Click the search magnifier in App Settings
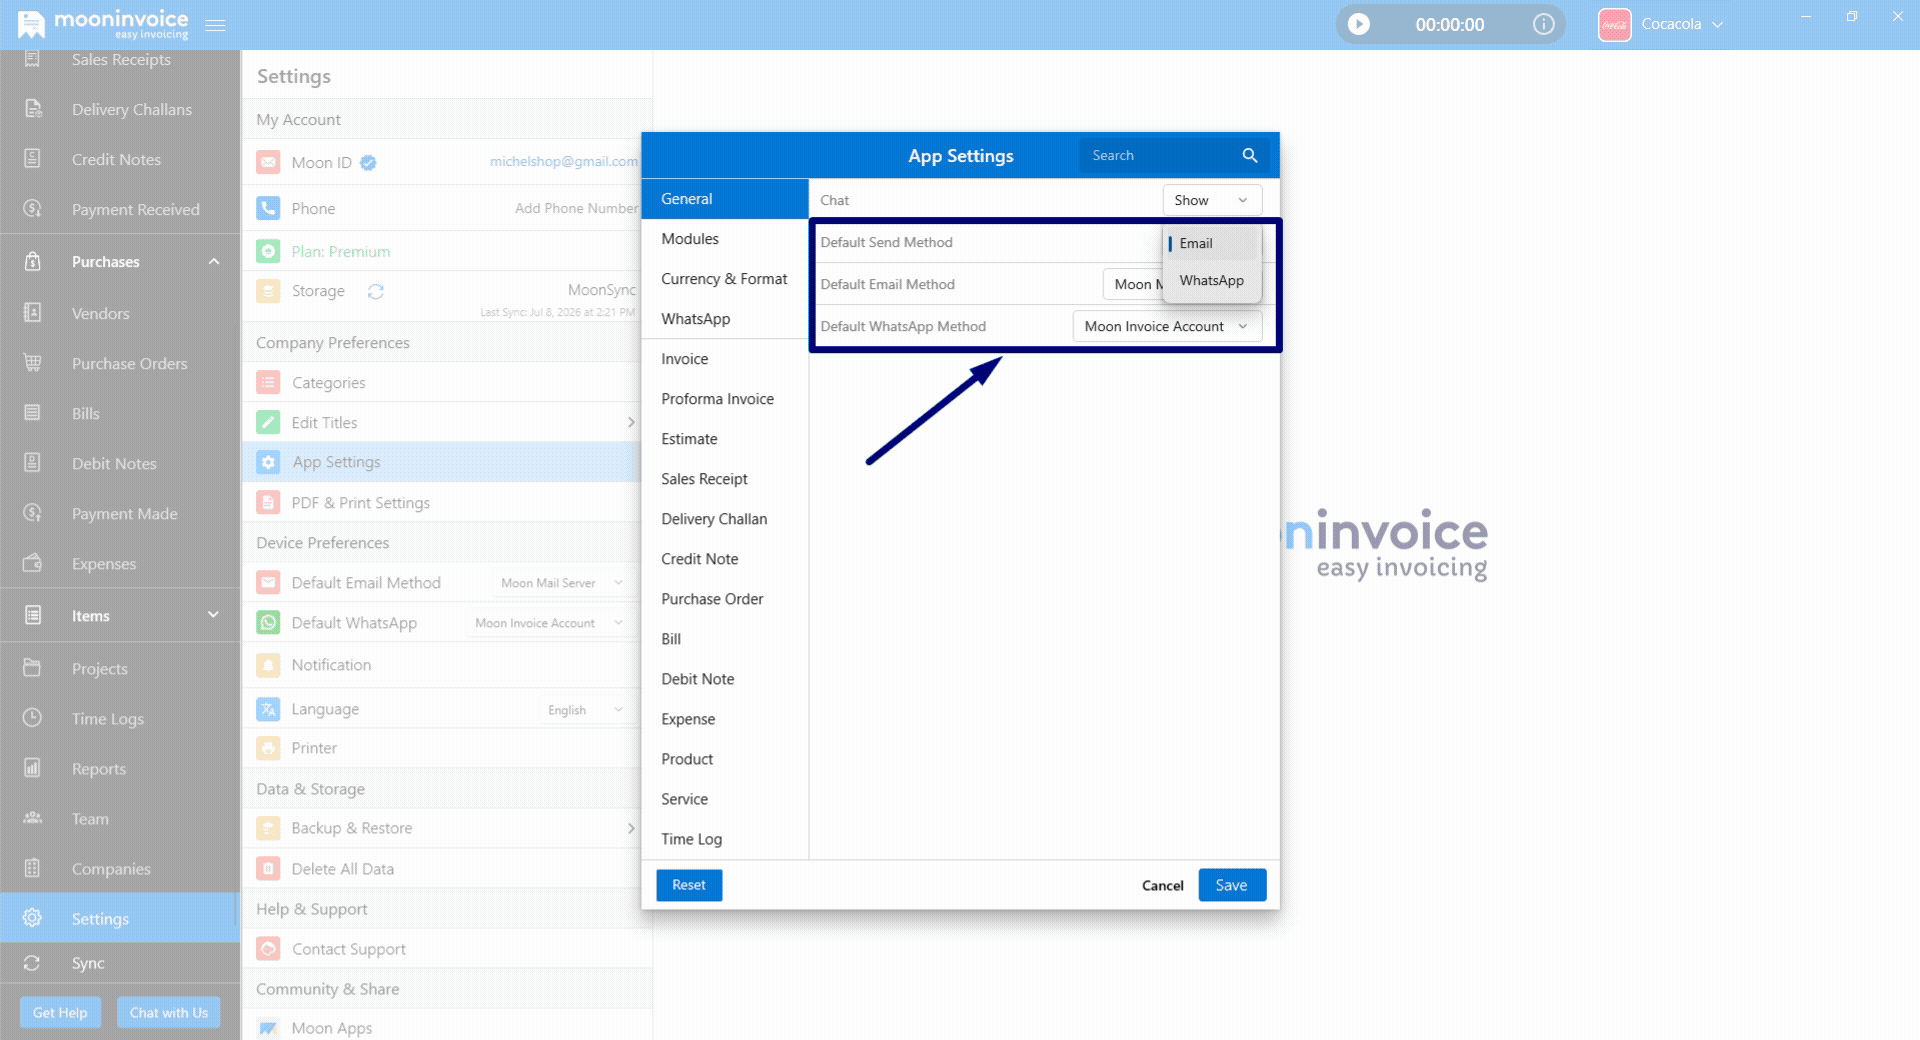The width and height of the screenshot is (1920, 1040). tap(1250, 155)
